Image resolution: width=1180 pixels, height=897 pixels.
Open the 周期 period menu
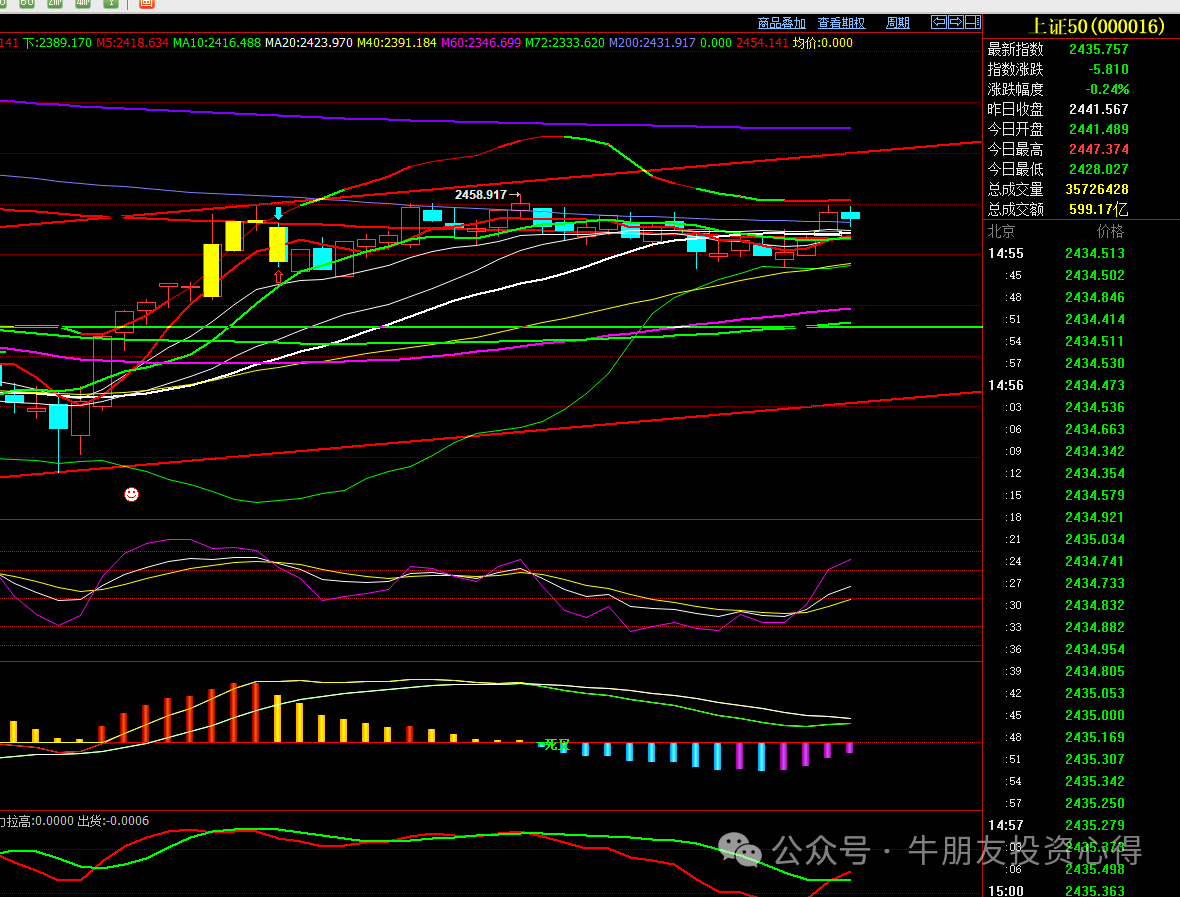(898, 23)
